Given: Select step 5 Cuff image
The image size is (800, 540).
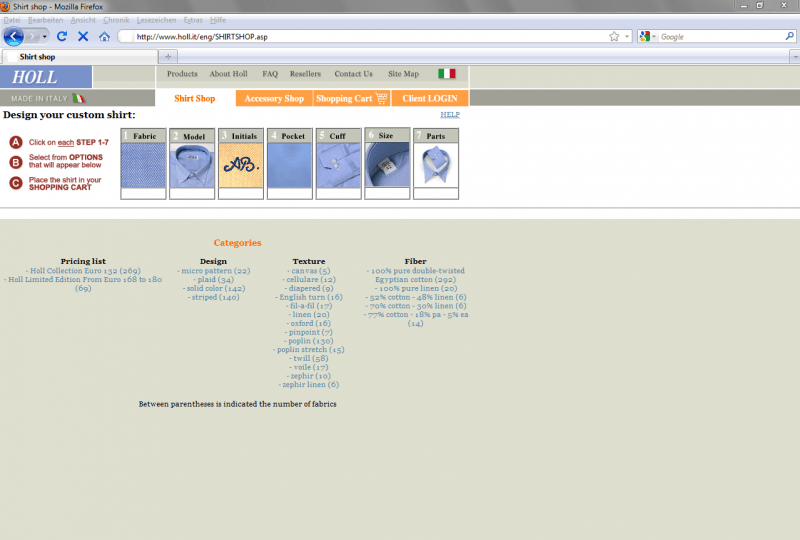Looking at the screenshot, I should 338,165.
